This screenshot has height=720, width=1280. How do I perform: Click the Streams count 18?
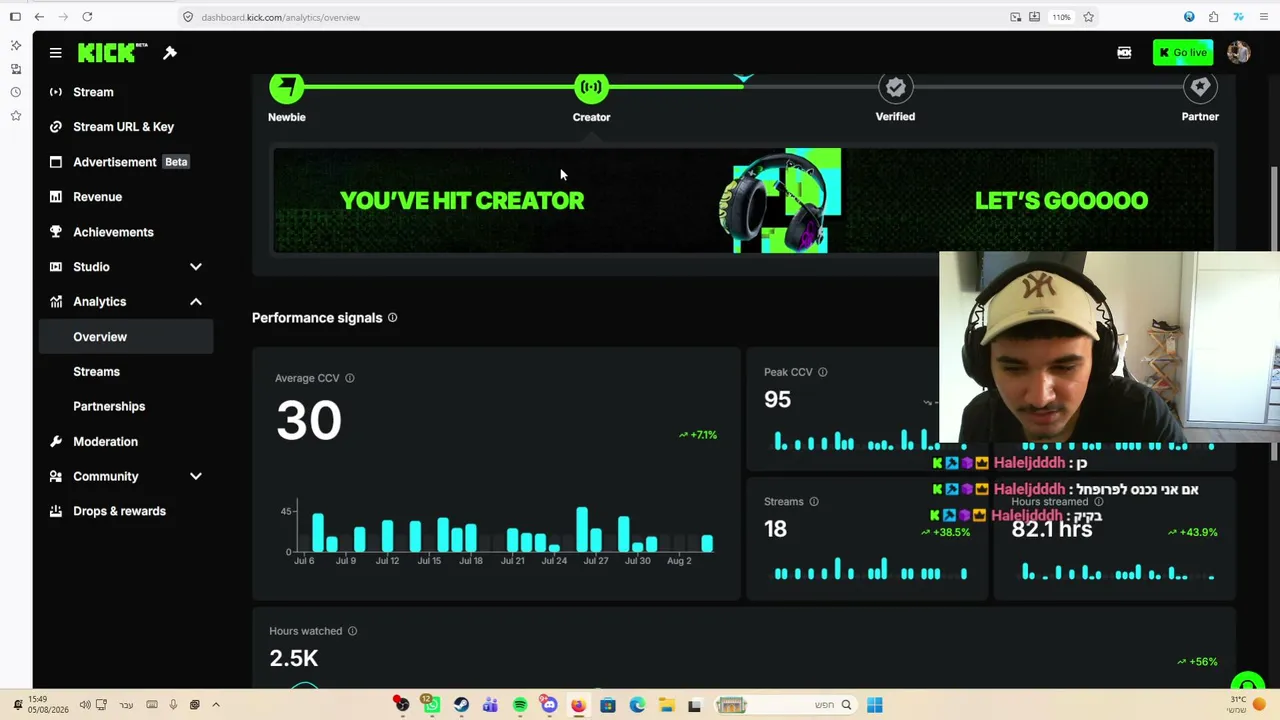tap(775, 529)
